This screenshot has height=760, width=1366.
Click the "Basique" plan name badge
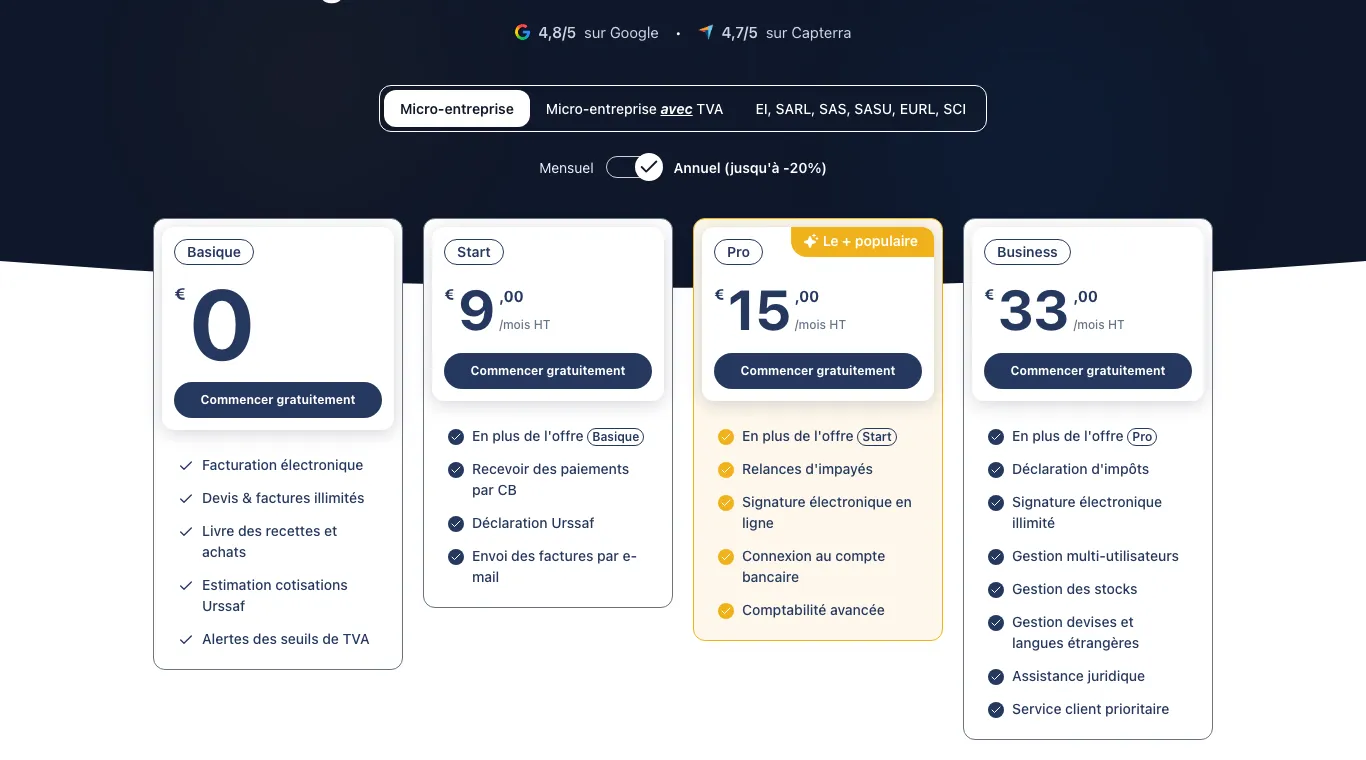pyautogui.click(x=214, y=252)
